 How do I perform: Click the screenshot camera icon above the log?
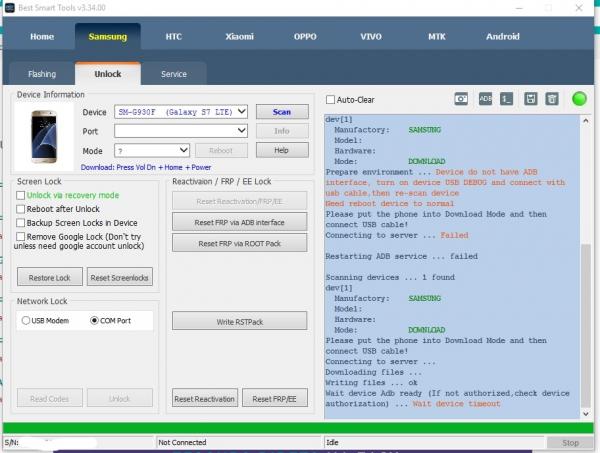click(x=461, y=99)
